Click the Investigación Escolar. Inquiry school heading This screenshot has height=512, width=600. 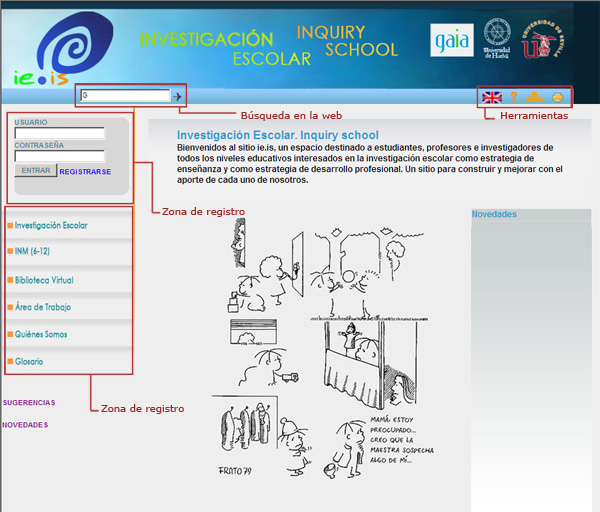click(277, 135)
